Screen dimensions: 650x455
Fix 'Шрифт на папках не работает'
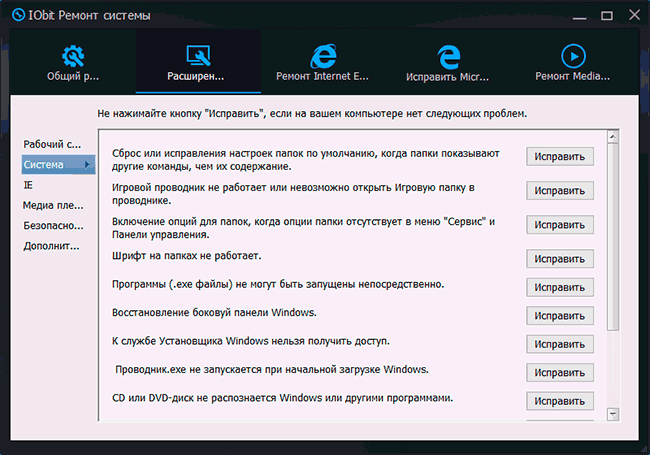click(x=560, y=259)
